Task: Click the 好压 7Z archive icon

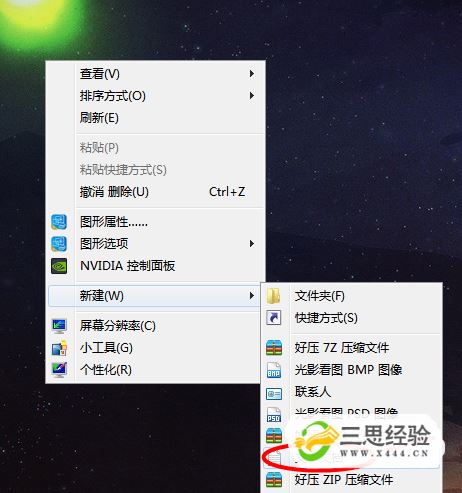Action: (x=274, y=348)
